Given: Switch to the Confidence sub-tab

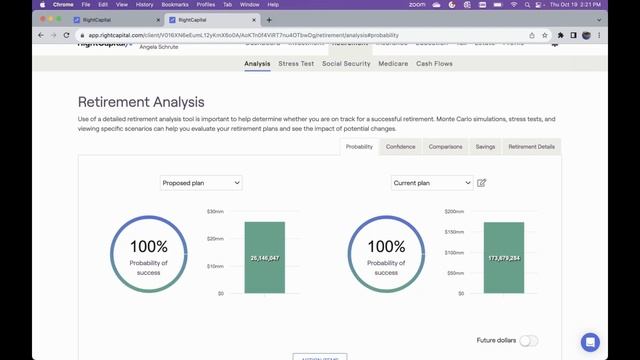Looking at the screenshot, I should 400,147.
